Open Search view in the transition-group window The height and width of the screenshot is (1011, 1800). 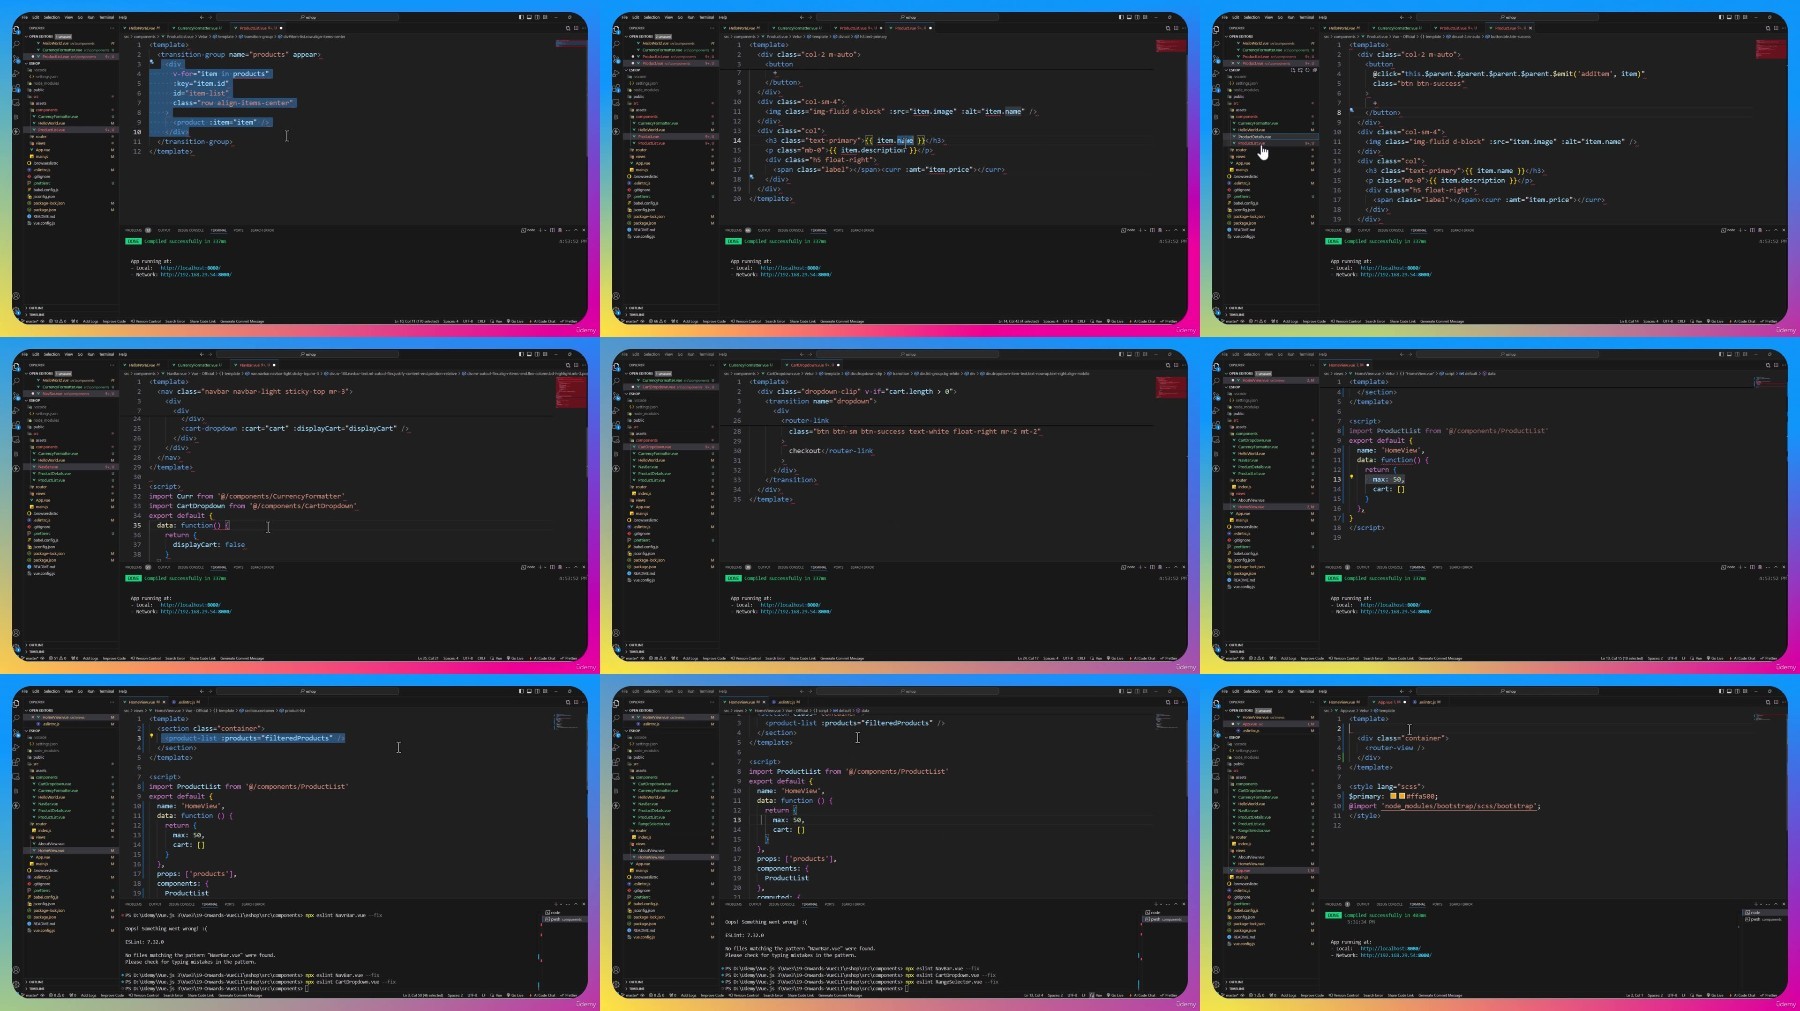tap(17, 46)
